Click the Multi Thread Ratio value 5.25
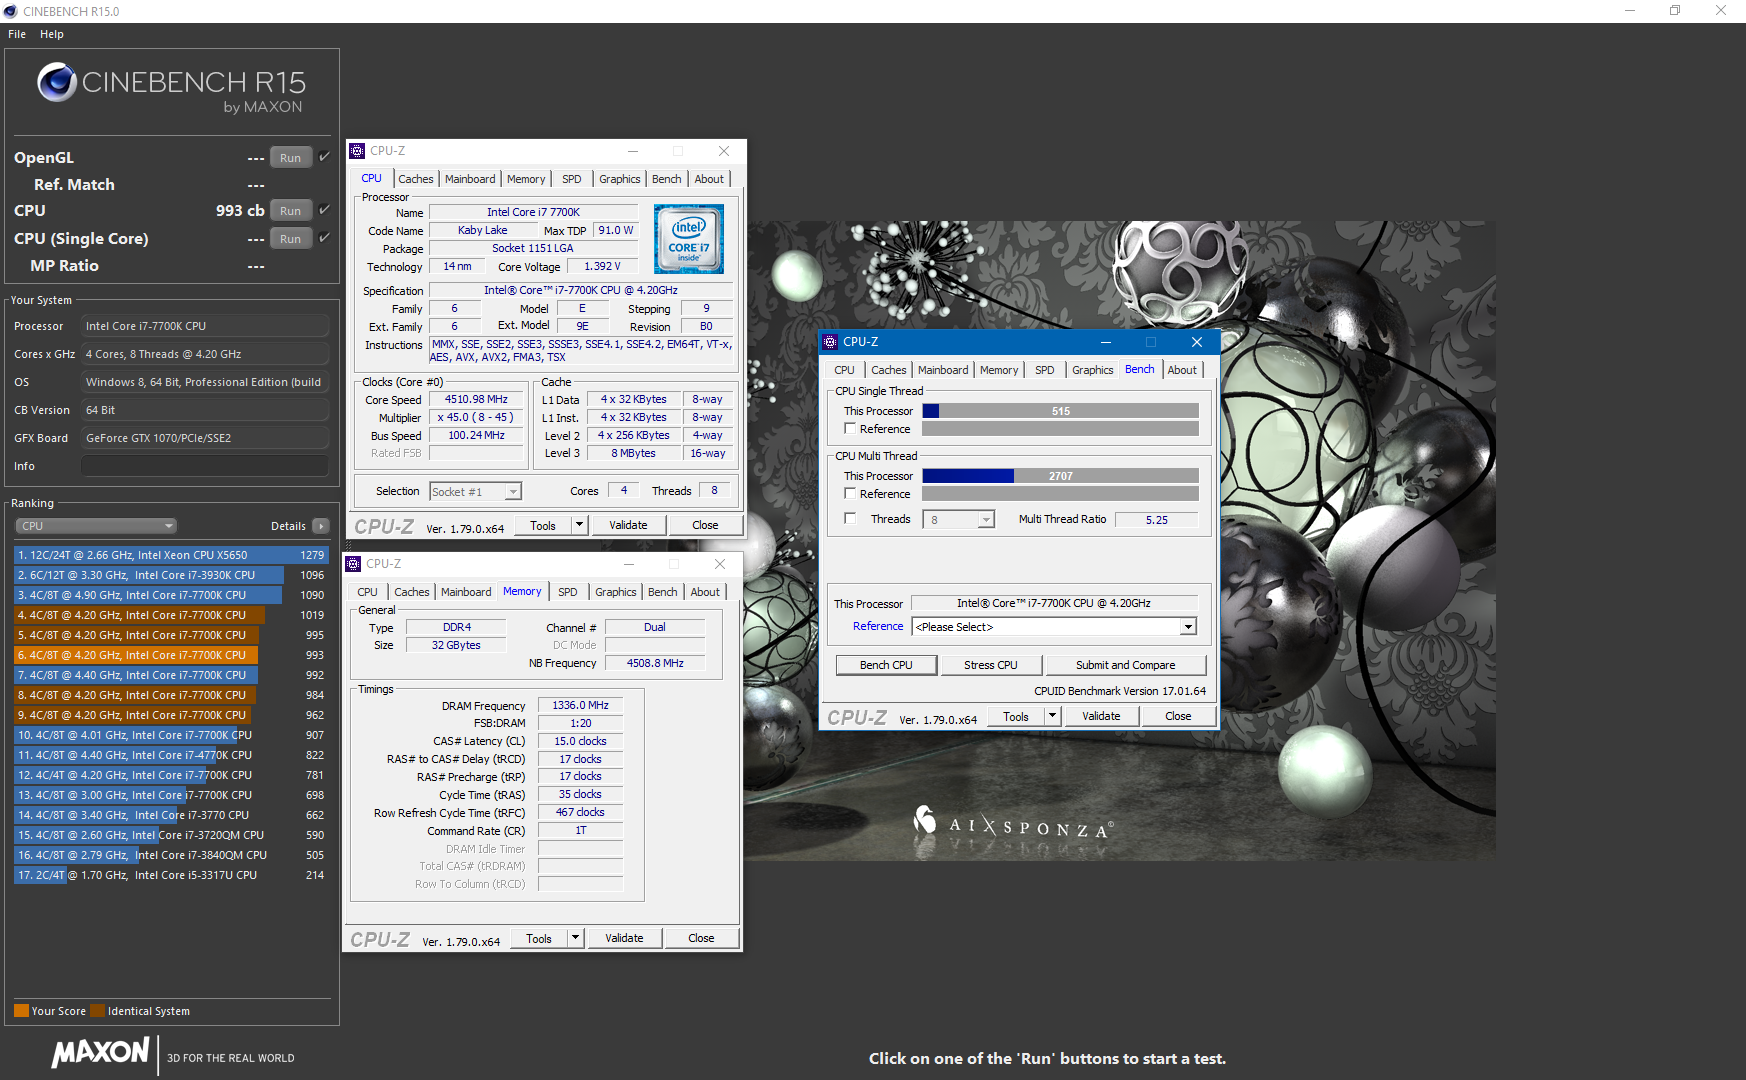 pyautogui.click(x=1157, y=520)
